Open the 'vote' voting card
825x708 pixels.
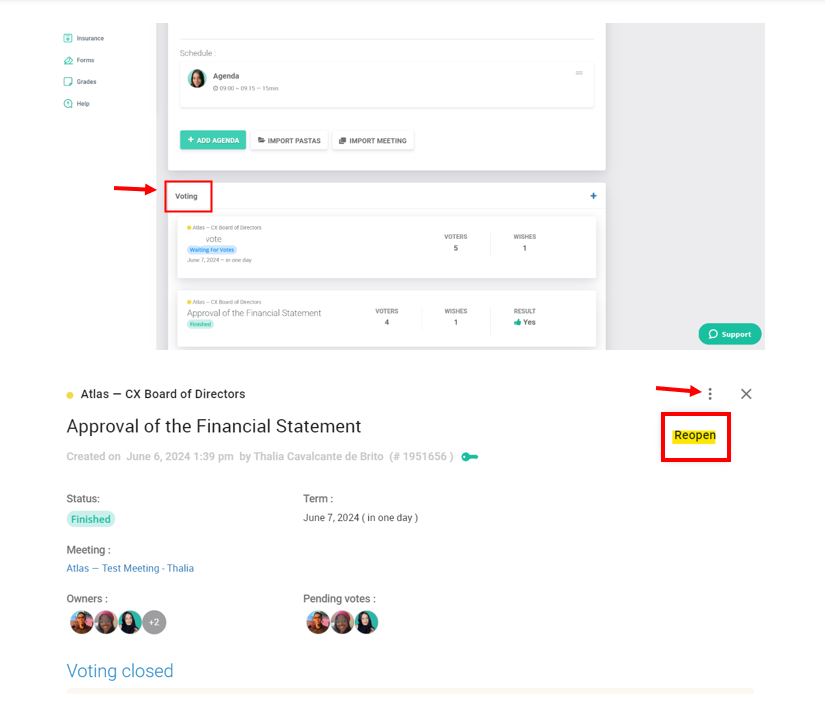(386, 246)
